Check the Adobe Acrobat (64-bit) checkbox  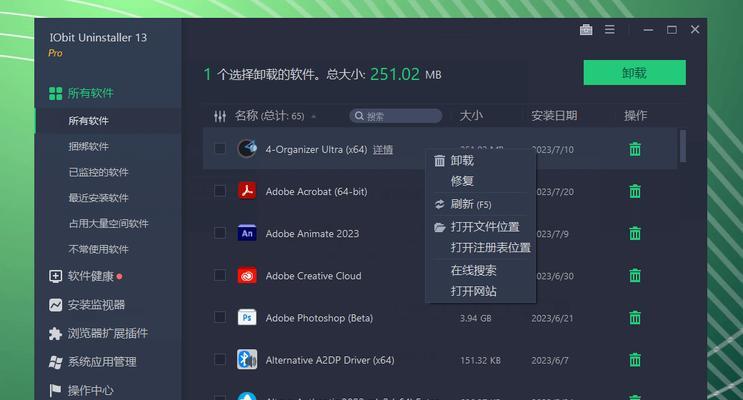219,191
